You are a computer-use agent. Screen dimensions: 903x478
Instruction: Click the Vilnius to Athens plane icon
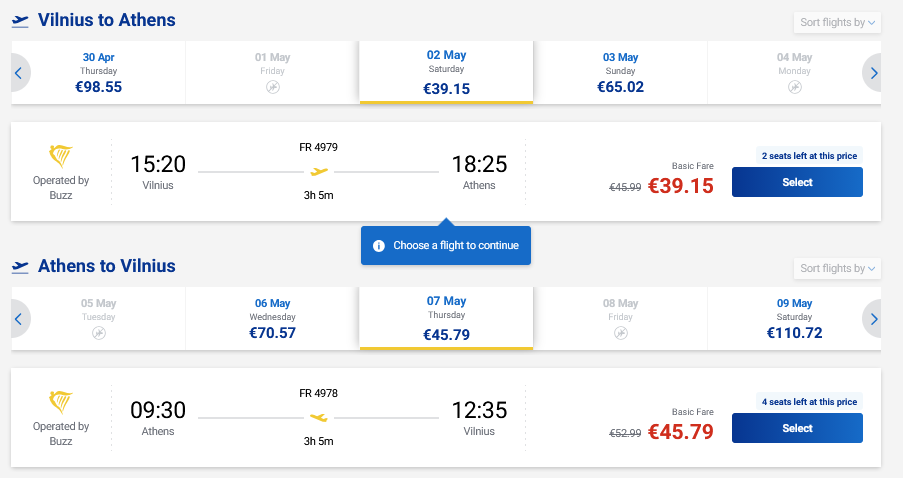pyautogui.click(x=20, y=21)
